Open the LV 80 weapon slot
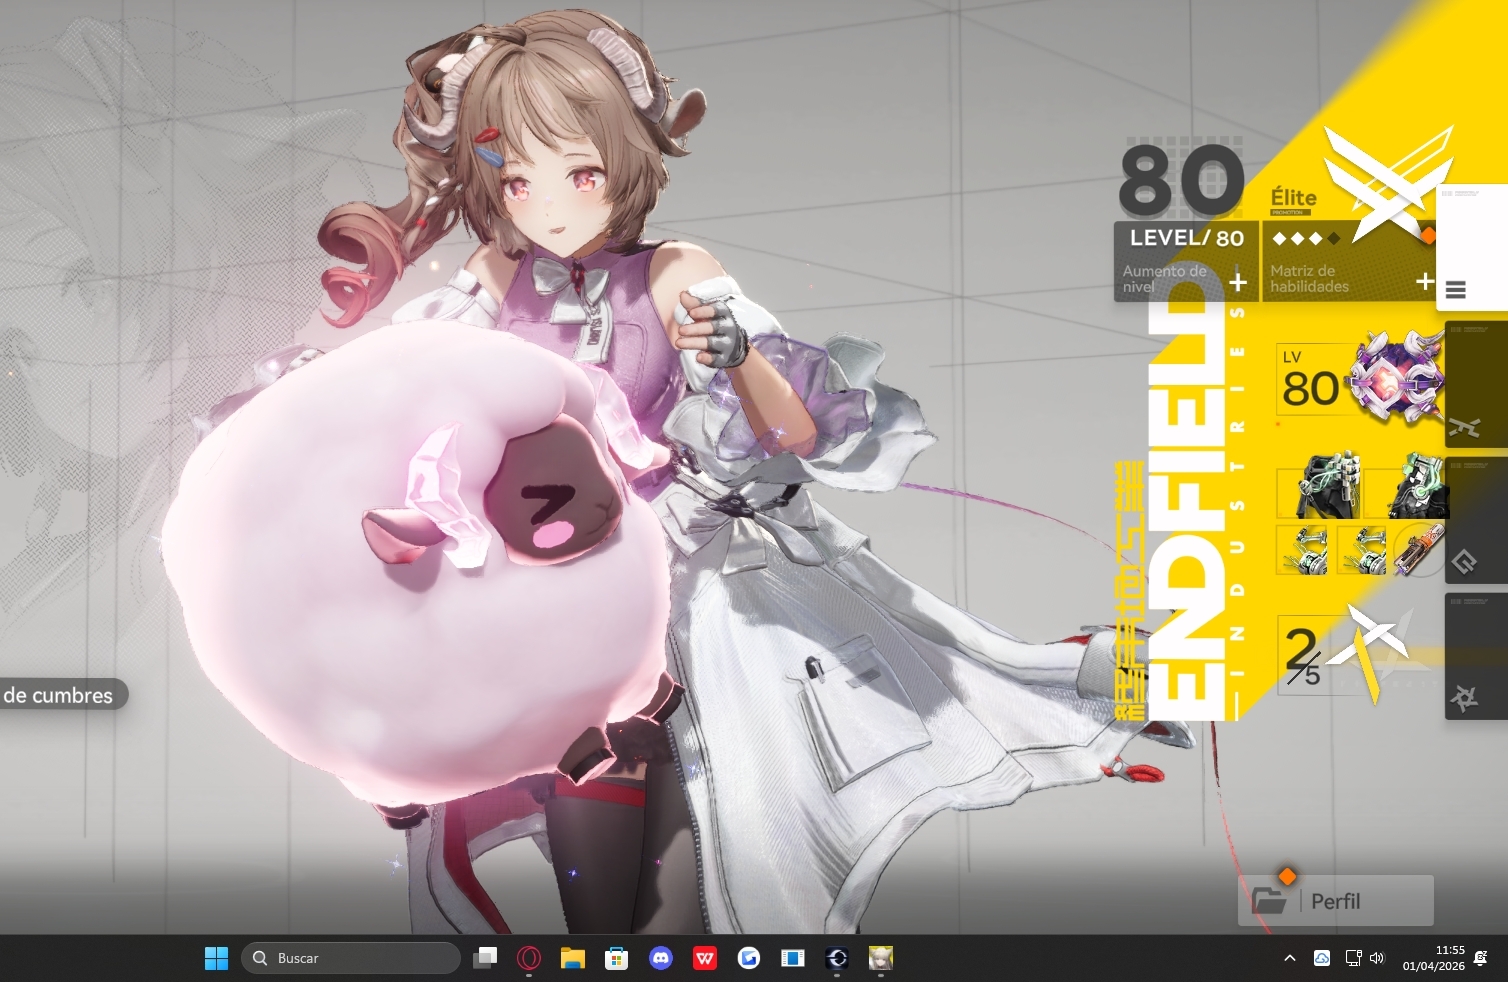Viewport: 1508px width, 982px height. 1360,381
